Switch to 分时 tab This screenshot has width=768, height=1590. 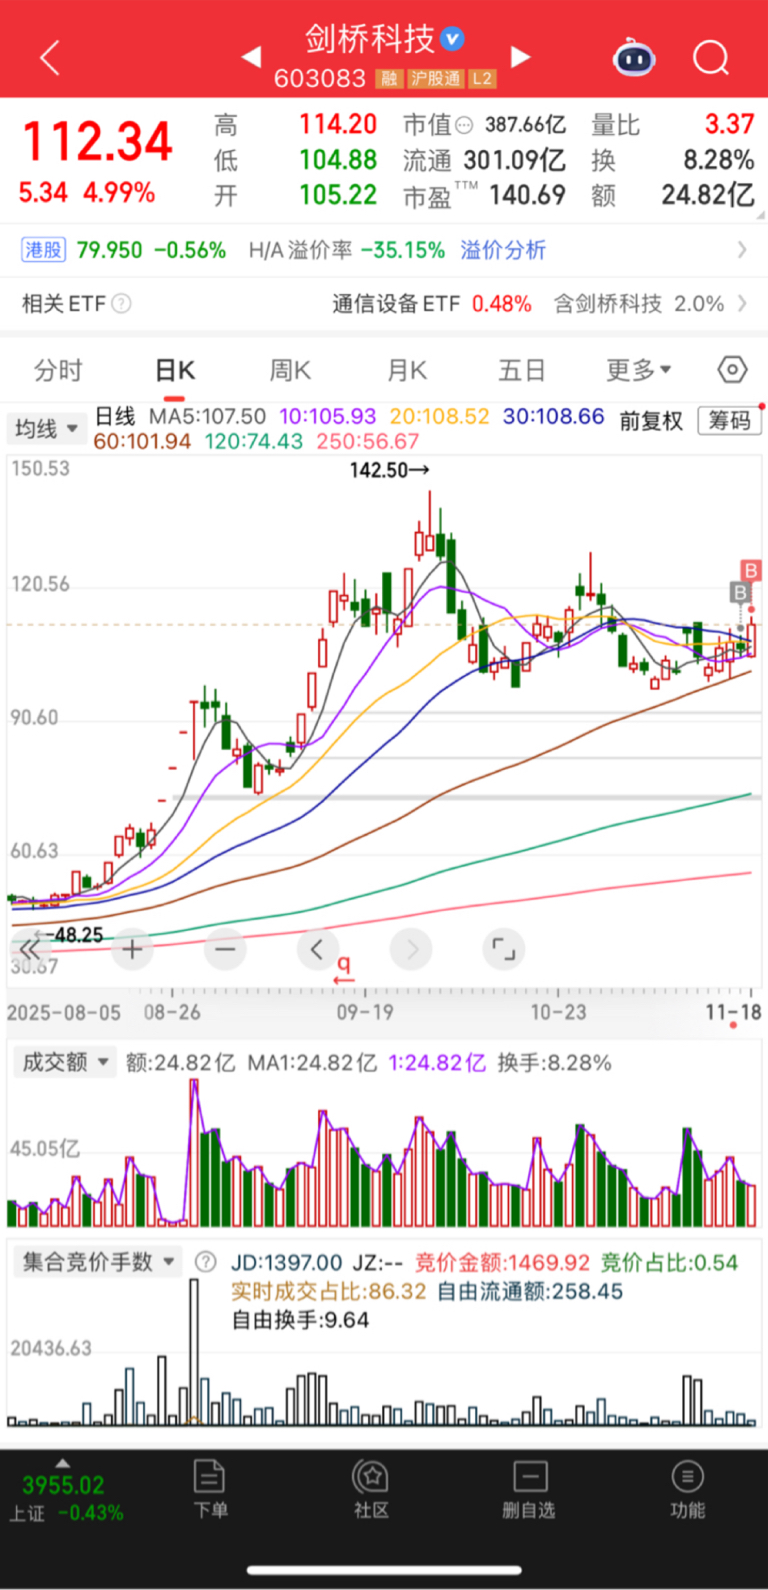tap(58, 371)
